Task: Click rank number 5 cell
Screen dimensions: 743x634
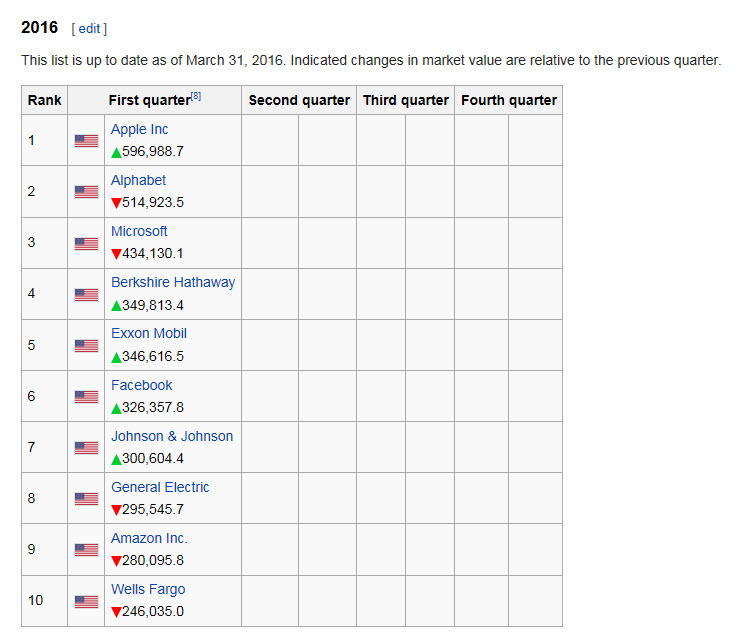Action: [45, 345]
